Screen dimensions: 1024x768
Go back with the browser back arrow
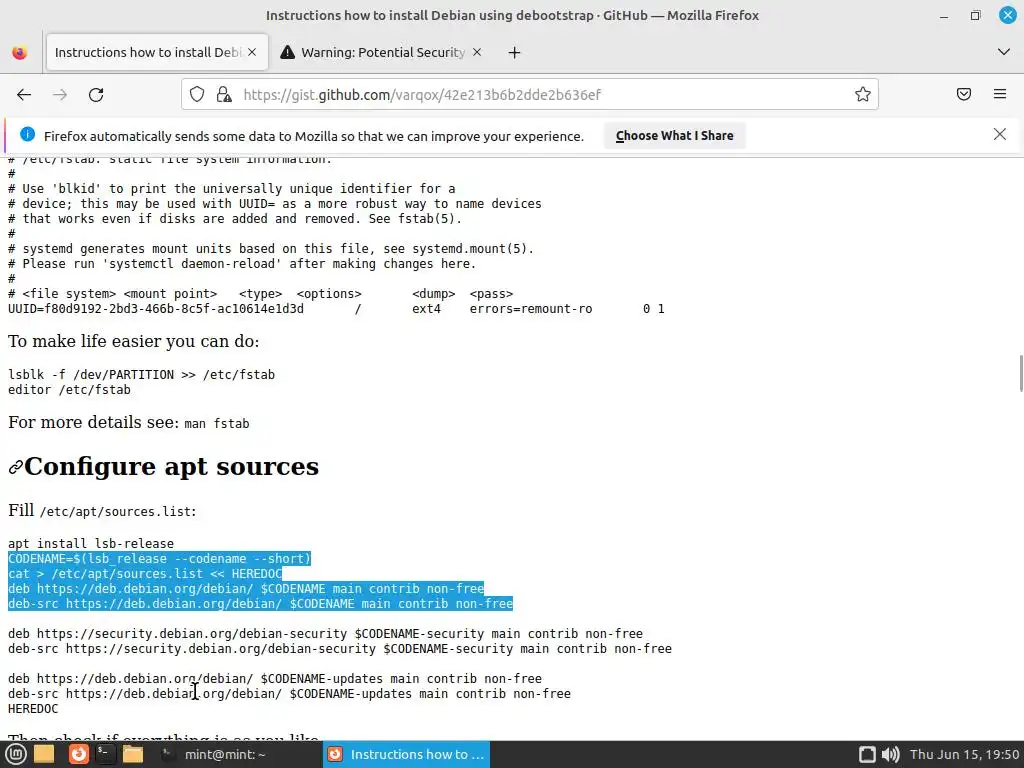click(24, 95)
